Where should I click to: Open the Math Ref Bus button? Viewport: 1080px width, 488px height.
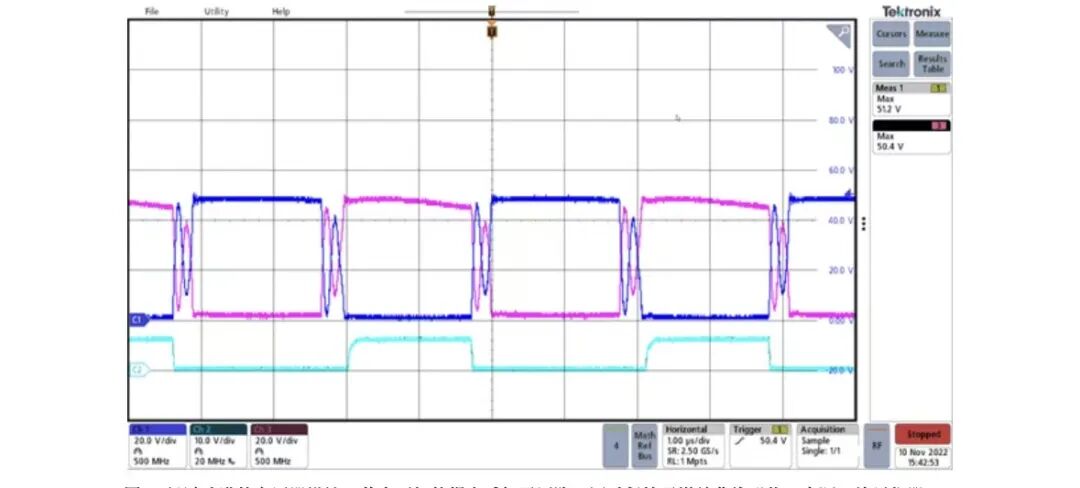click(x=644, y=445)
